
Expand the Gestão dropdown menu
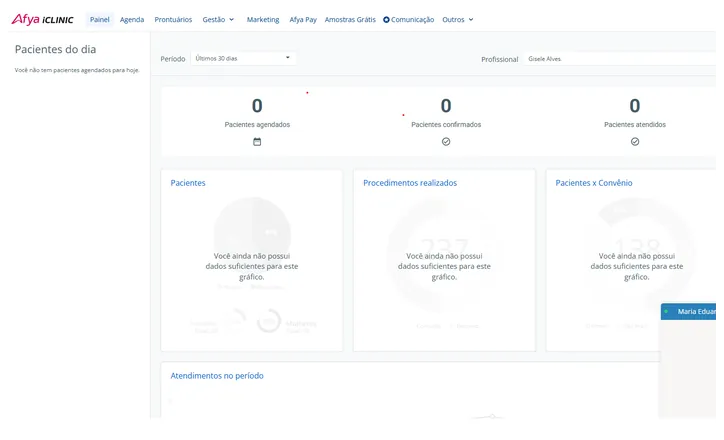(218, 19)
